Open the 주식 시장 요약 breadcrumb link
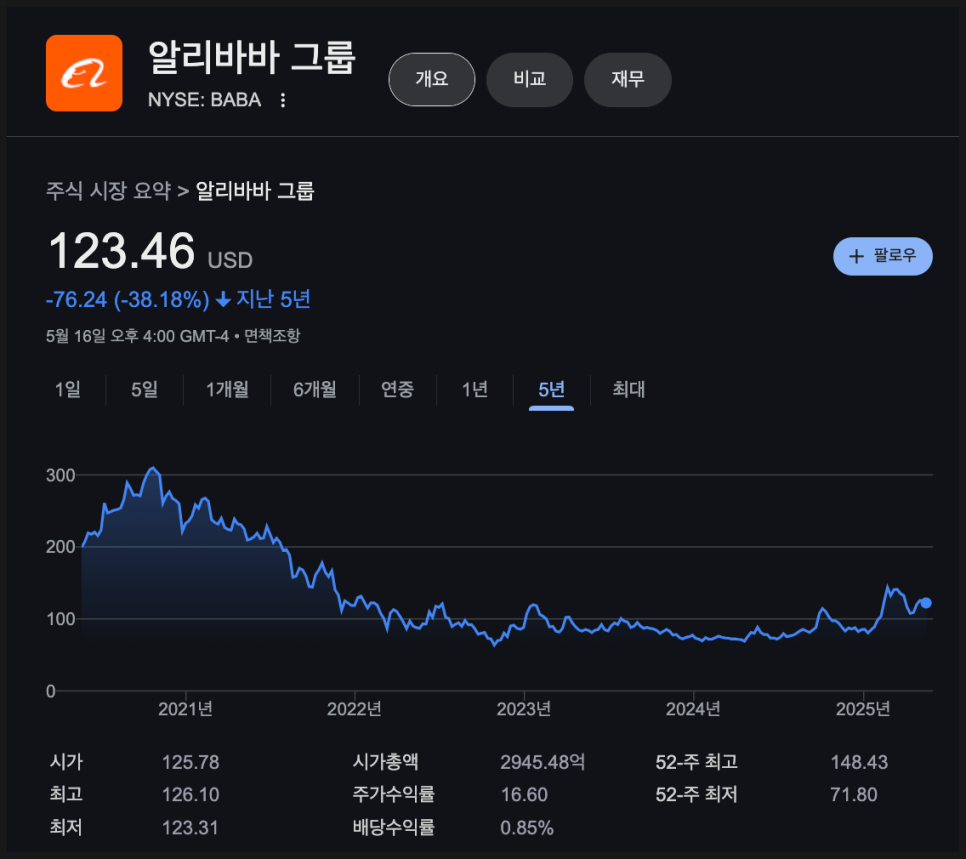Viewport: 966px width, 859px height. point(108,191)
